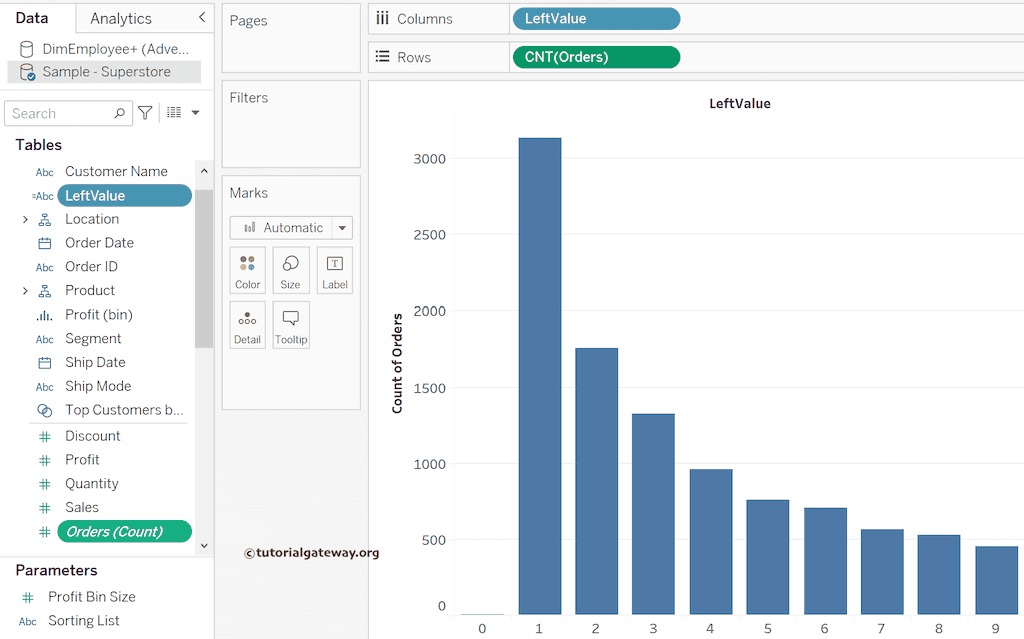This screenshot has width=1024, height=639.
Task: Open the Color mark card
Action: click(247, 270)
